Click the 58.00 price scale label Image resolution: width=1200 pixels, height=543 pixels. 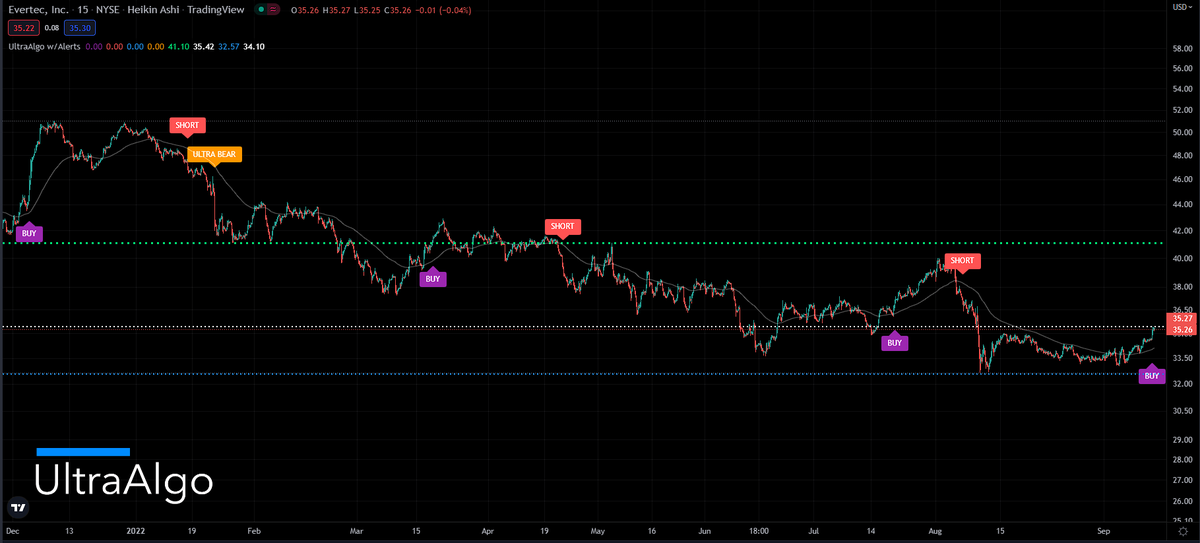[1183, 49]
